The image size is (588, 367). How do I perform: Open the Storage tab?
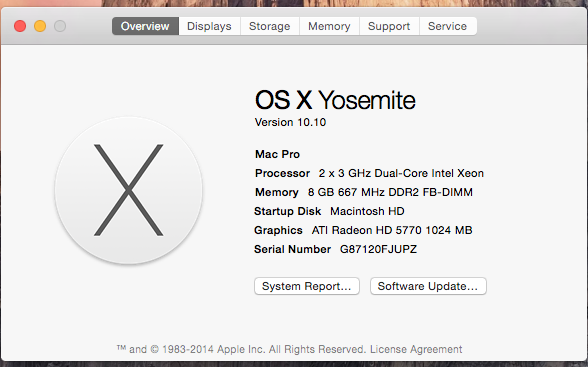pyautogui.click(x=270, y=26)
